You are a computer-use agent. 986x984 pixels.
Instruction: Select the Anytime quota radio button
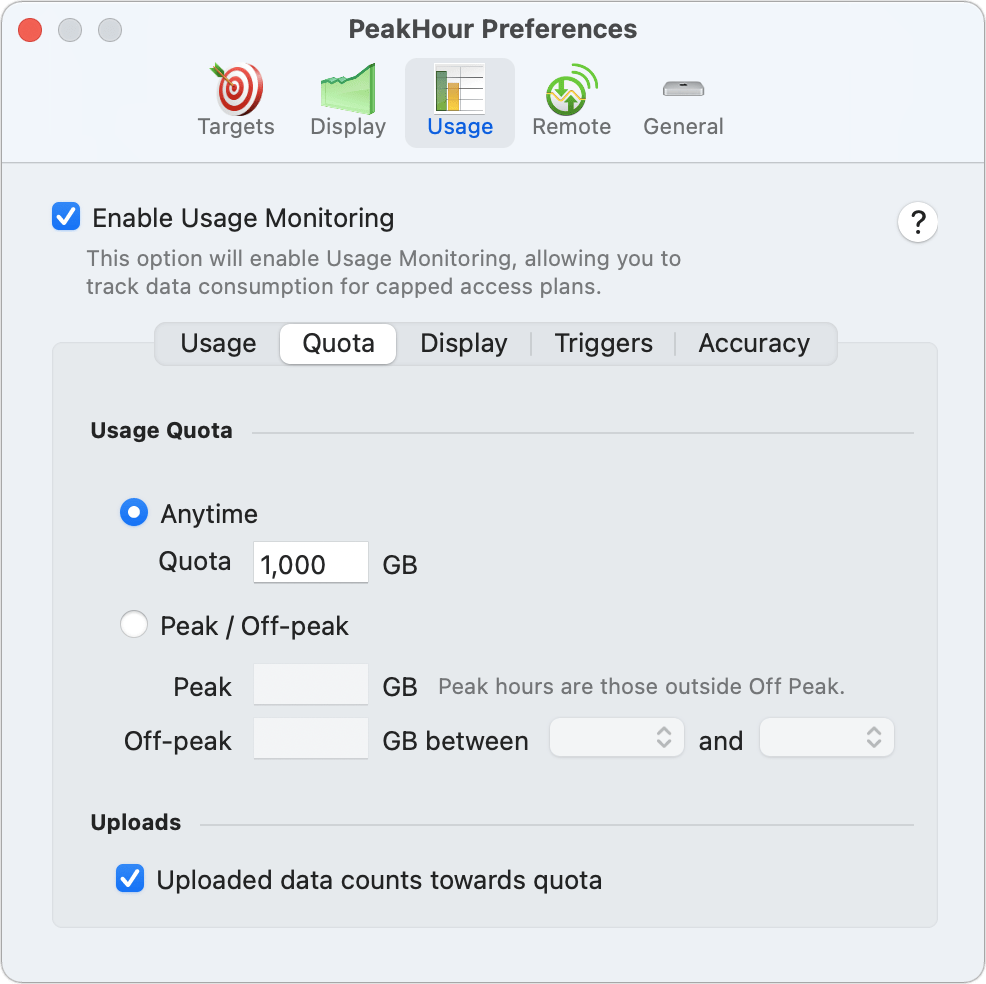pos(134,512)
